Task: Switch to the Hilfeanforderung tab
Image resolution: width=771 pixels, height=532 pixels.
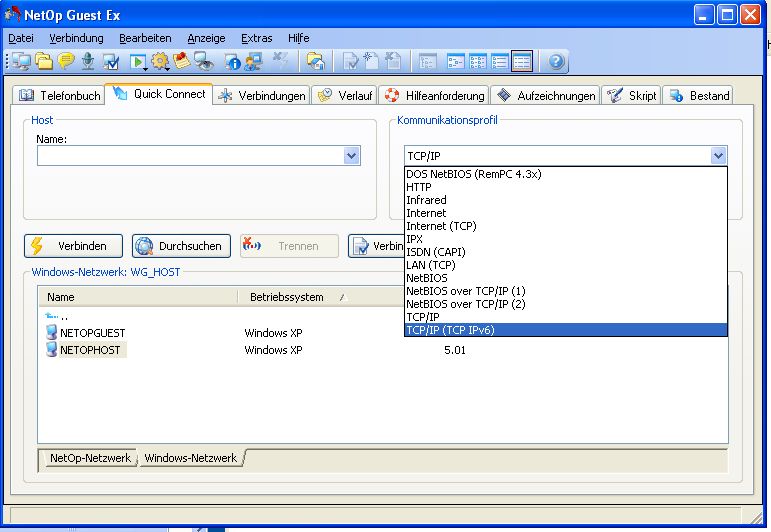Action: coord(434,95)
